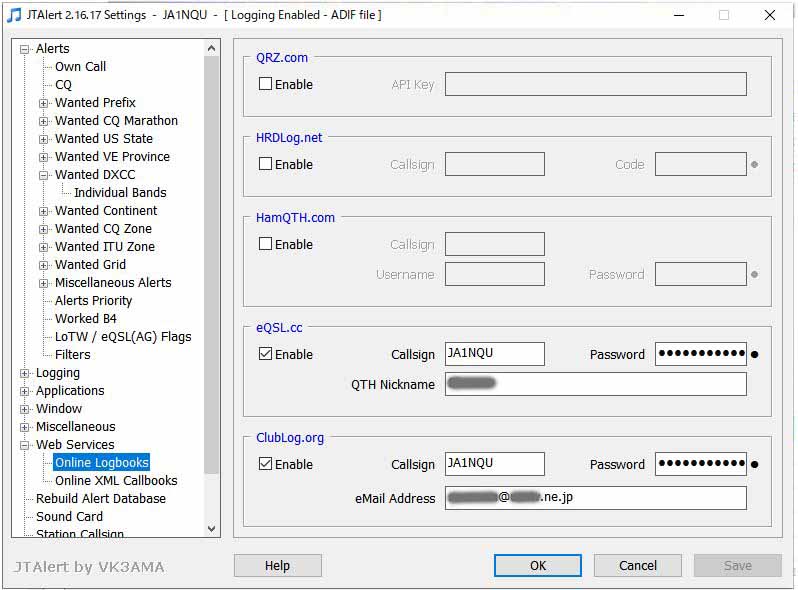Click the Help button
Screen dimensions: 798x590
277,565
